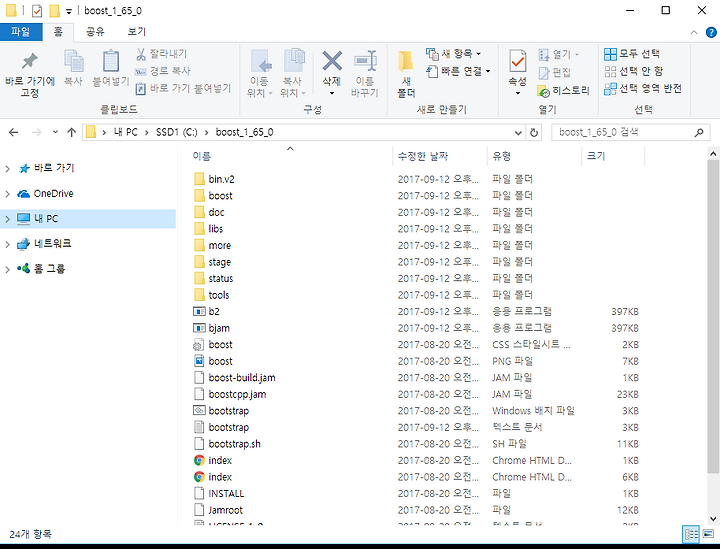The height and width of the screenshot is (549, 720).
Task: Switch to the Share (공유) ribbon tab
Action: [96, 32]
